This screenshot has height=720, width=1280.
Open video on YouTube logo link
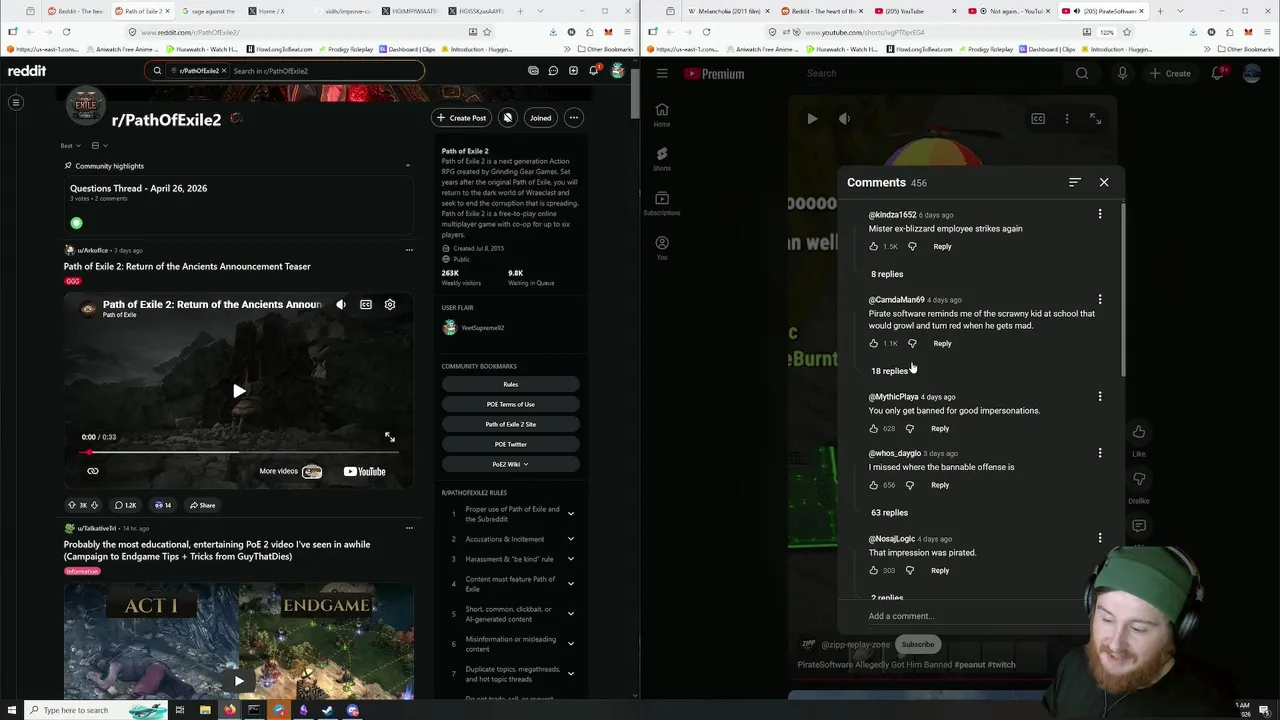(364, 471)
